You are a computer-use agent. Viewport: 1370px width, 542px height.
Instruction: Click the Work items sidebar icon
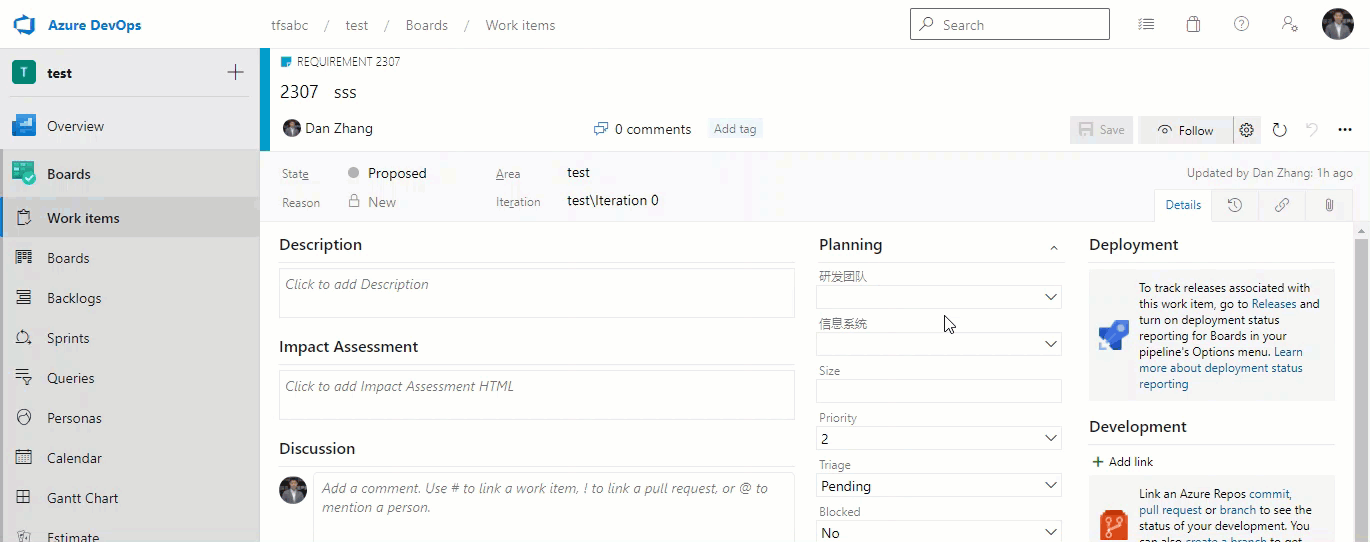tap(24, 218)
